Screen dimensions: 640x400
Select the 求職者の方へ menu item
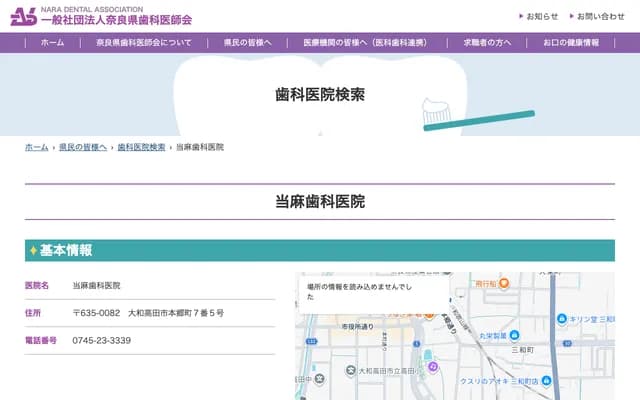[x=487, y=43]
